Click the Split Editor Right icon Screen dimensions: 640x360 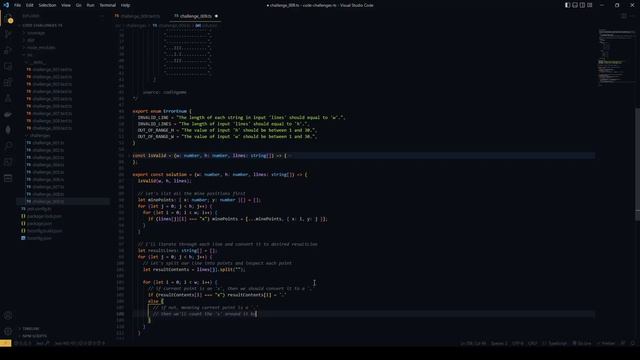coord(624,16)
